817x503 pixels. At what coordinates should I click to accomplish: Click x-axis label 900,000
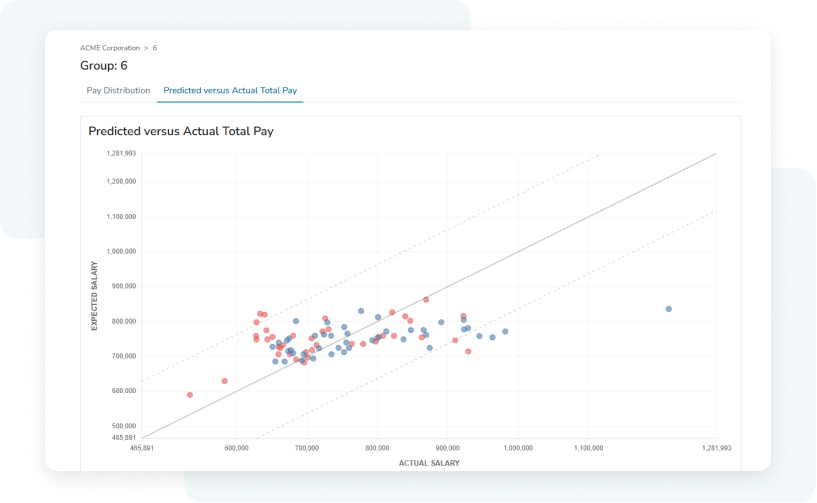[448, 448]
